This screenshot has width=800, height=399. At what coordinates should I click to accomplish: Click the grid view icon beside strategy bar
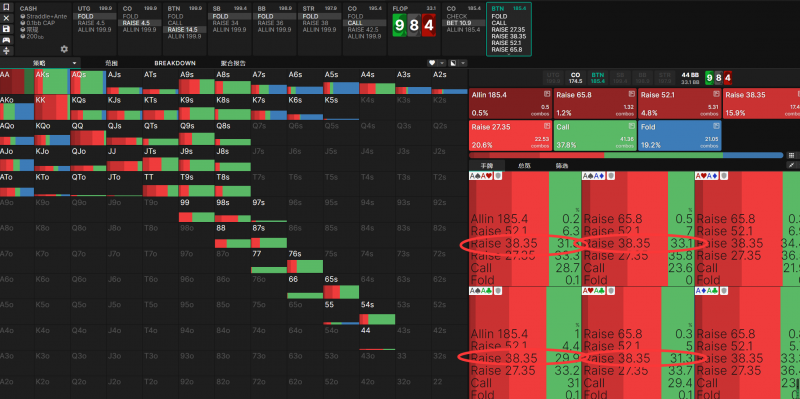791,155
